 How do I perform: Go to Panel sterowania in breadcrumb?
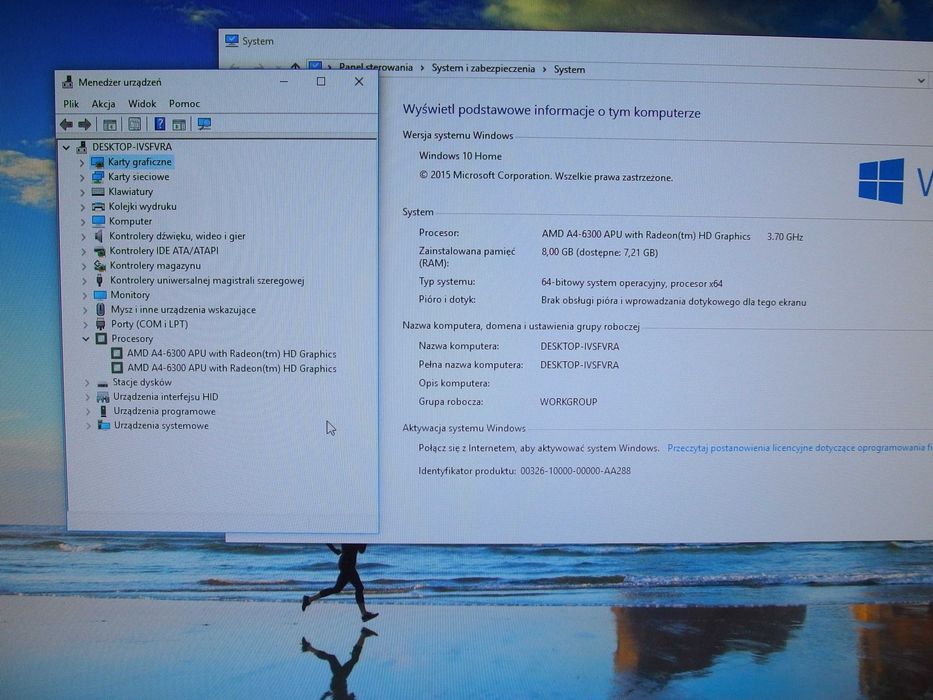click(x=375, y=67)
